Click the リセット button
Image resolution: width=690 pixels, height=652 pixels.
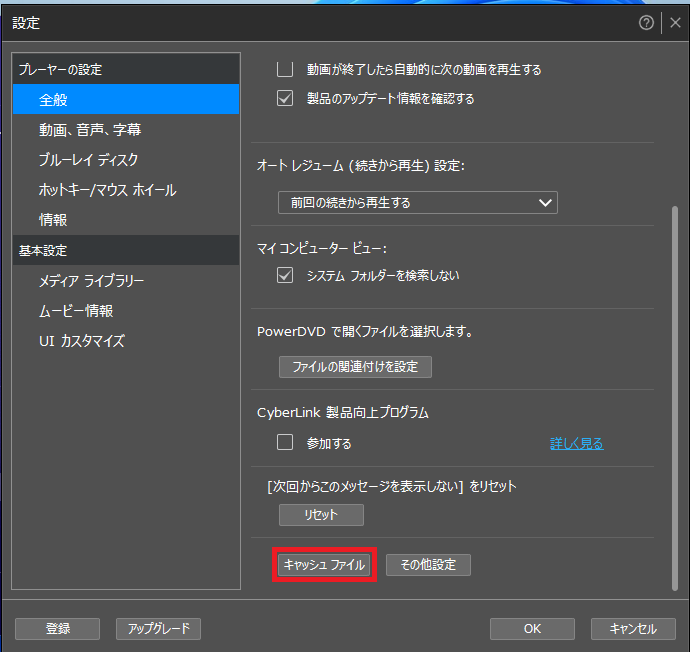[321, 514]
